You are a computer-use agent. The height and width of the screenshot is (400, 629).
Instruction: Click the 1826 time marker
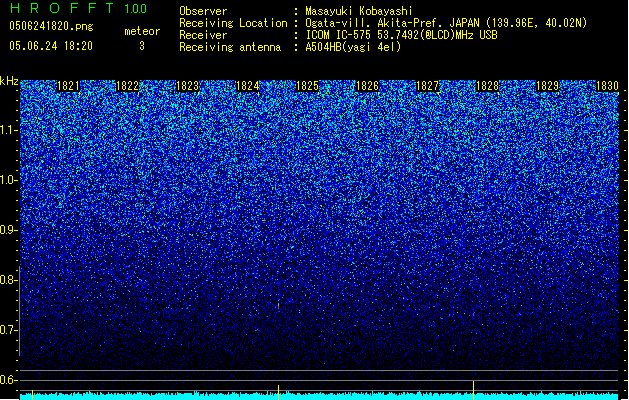tap(367, 86)
